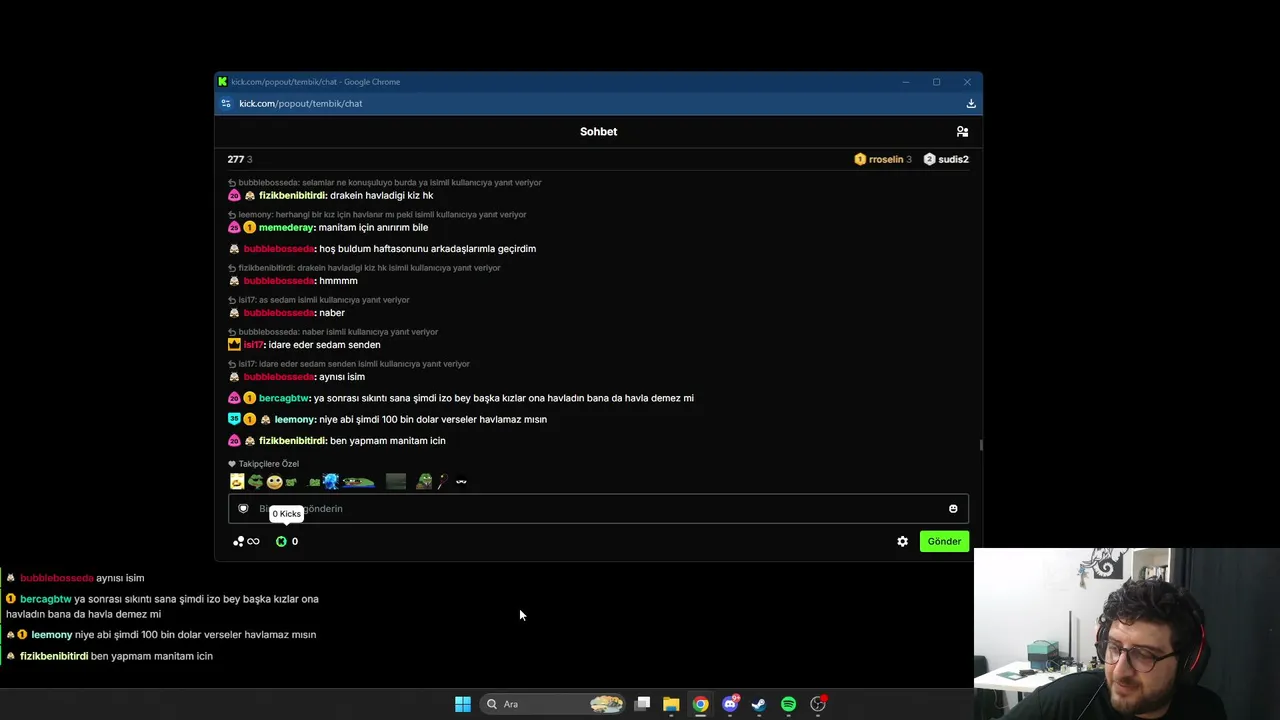The height and width of the screenshot is (720, 1280).
Task: Click reply line 'as sedam isimli kullanıcıya'
Action: (x=323, y=300)
